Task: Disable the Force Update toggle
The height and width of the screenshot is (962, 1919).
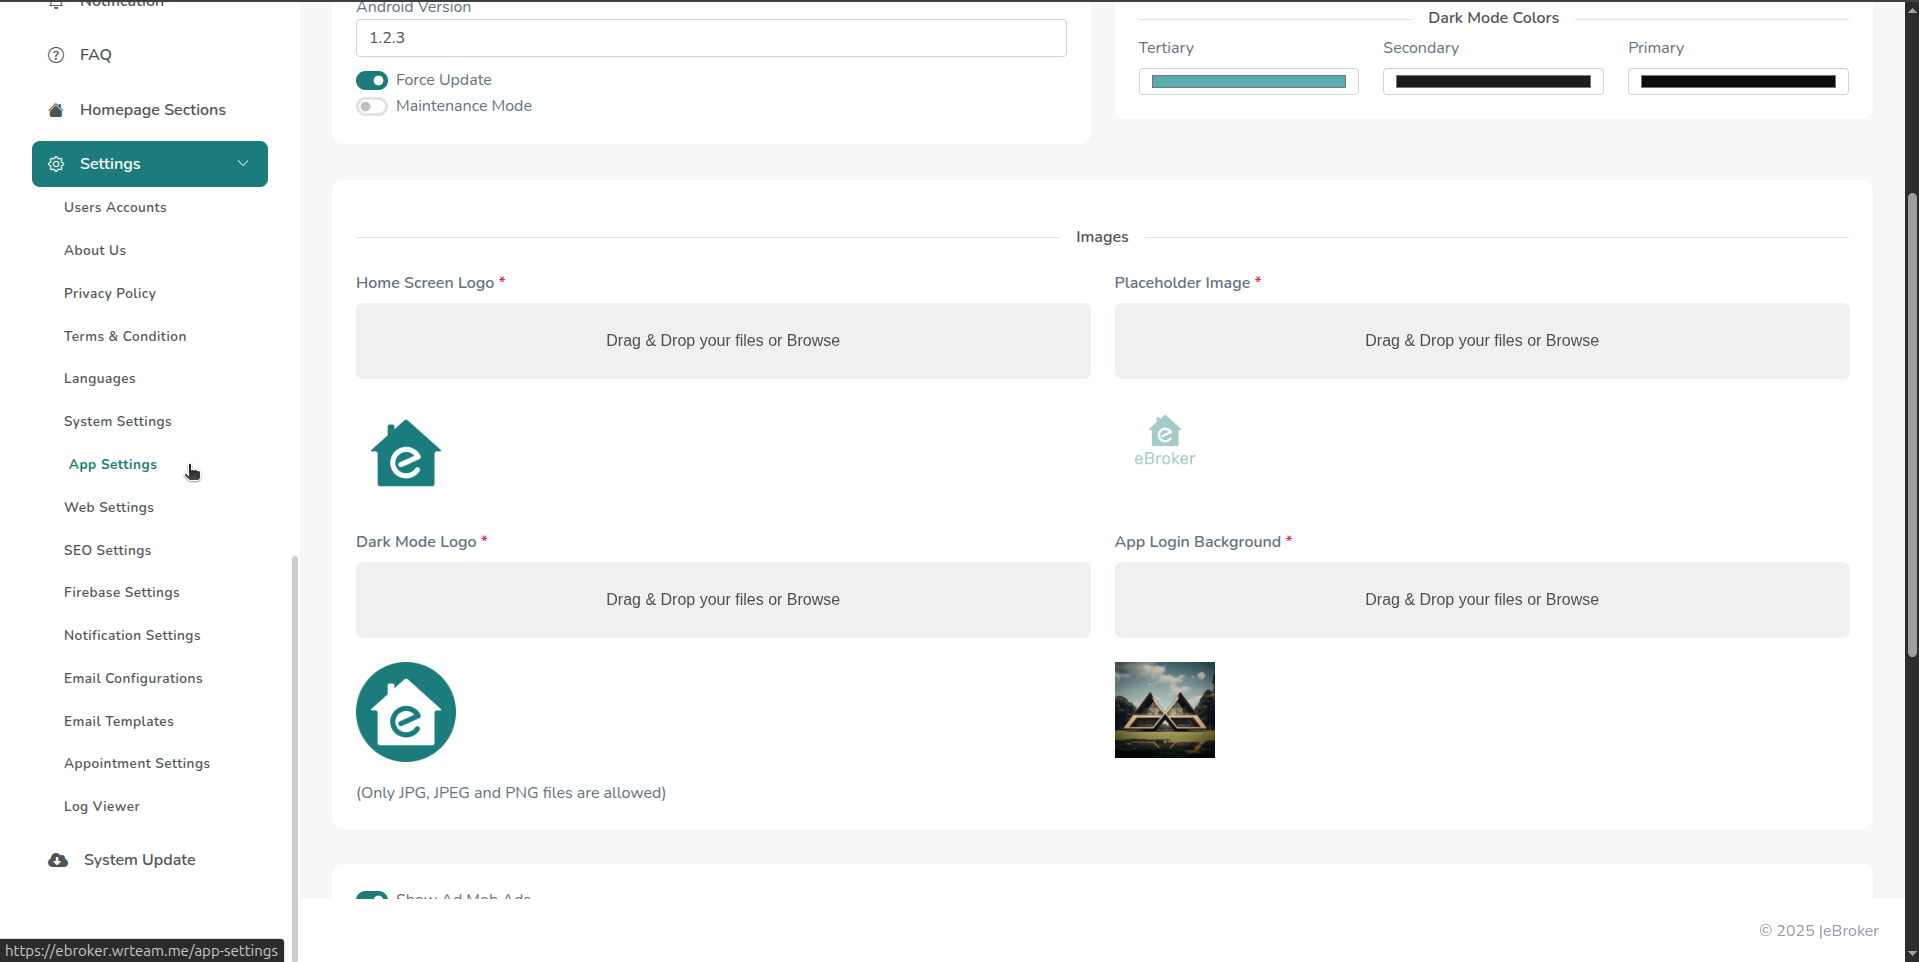Action: 371,80
